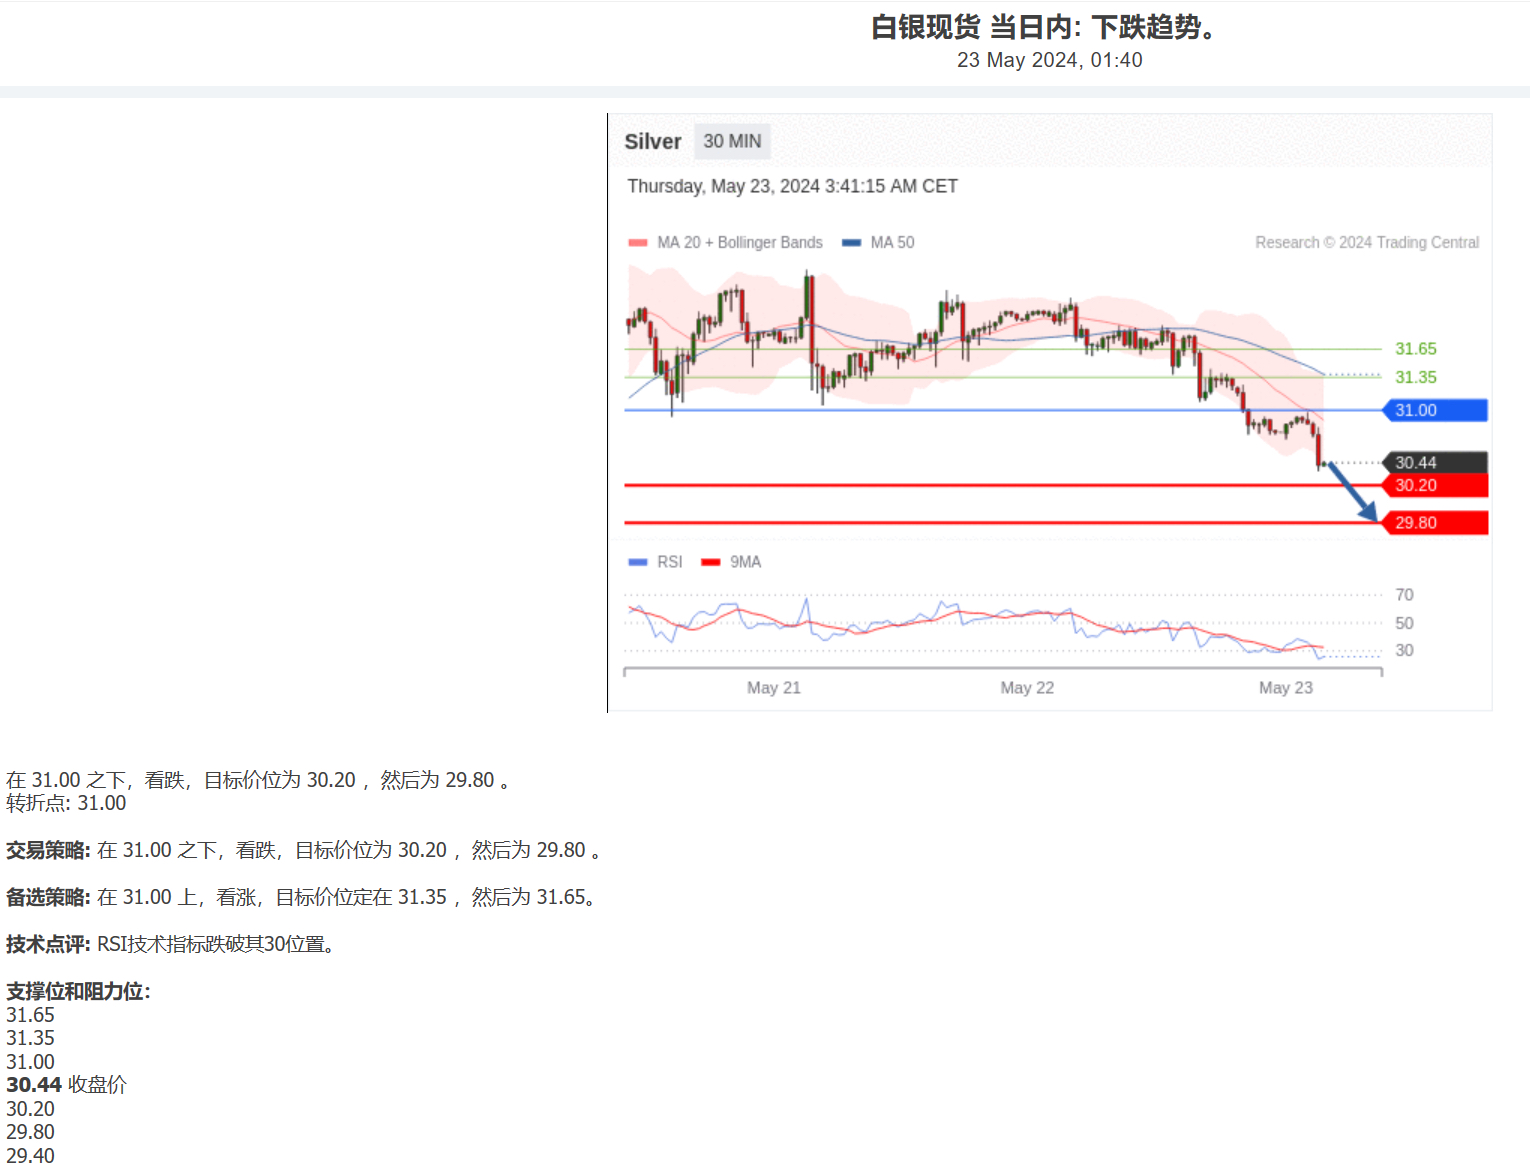Open the 30 MIN timeframe selector
Screen dimensions: 1530x1164
(732, 141)
